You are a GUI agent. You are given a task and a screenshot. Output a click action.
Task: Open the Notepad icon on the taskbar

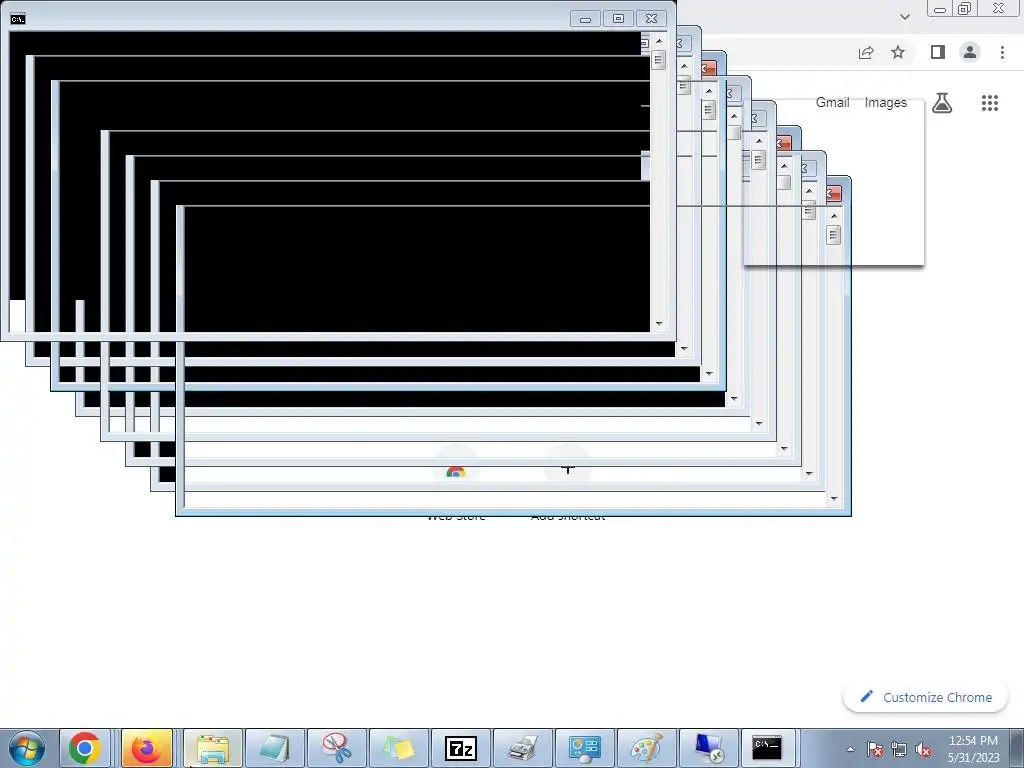click(274, 748)
